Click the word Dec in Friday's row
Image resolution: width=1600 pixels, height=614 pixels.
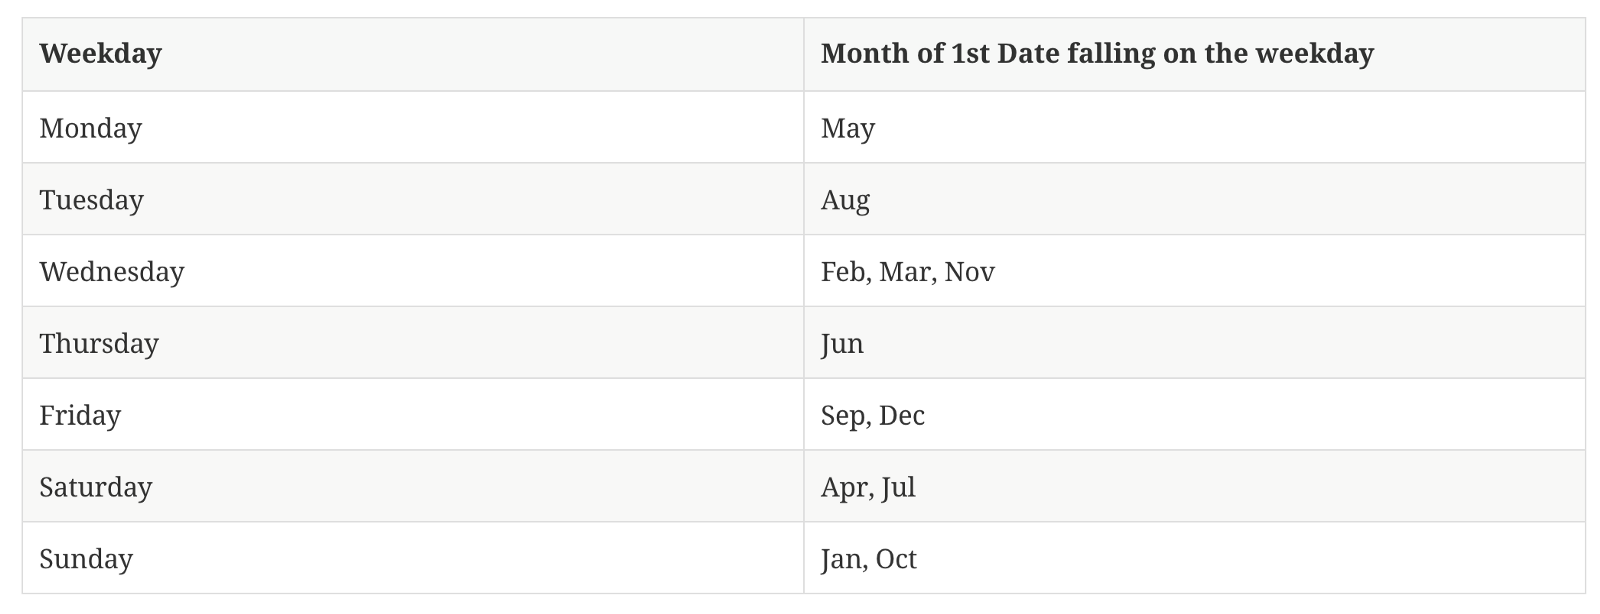click(x=902, y=415)
